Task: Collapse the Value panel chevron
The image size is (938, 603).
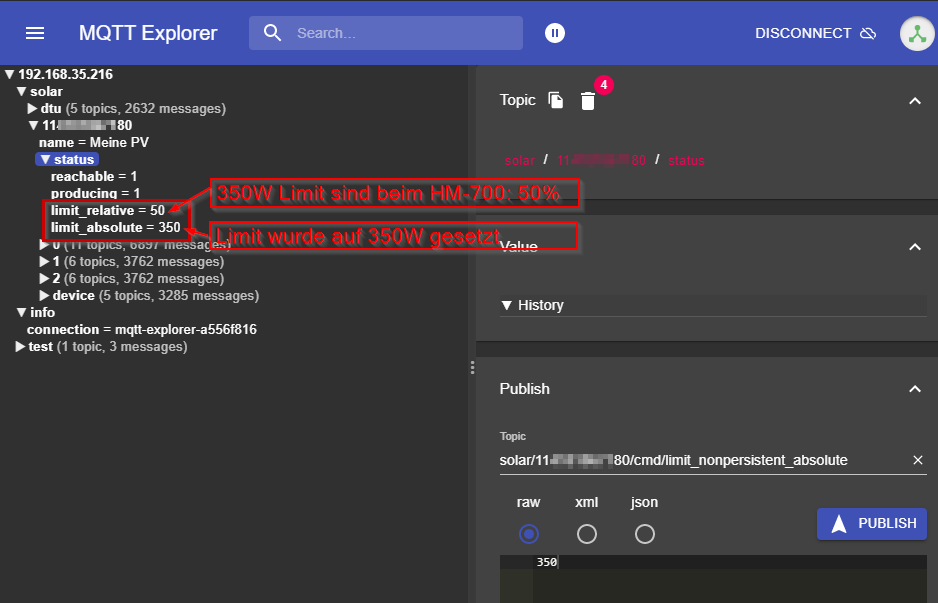Action: point(915,246)
